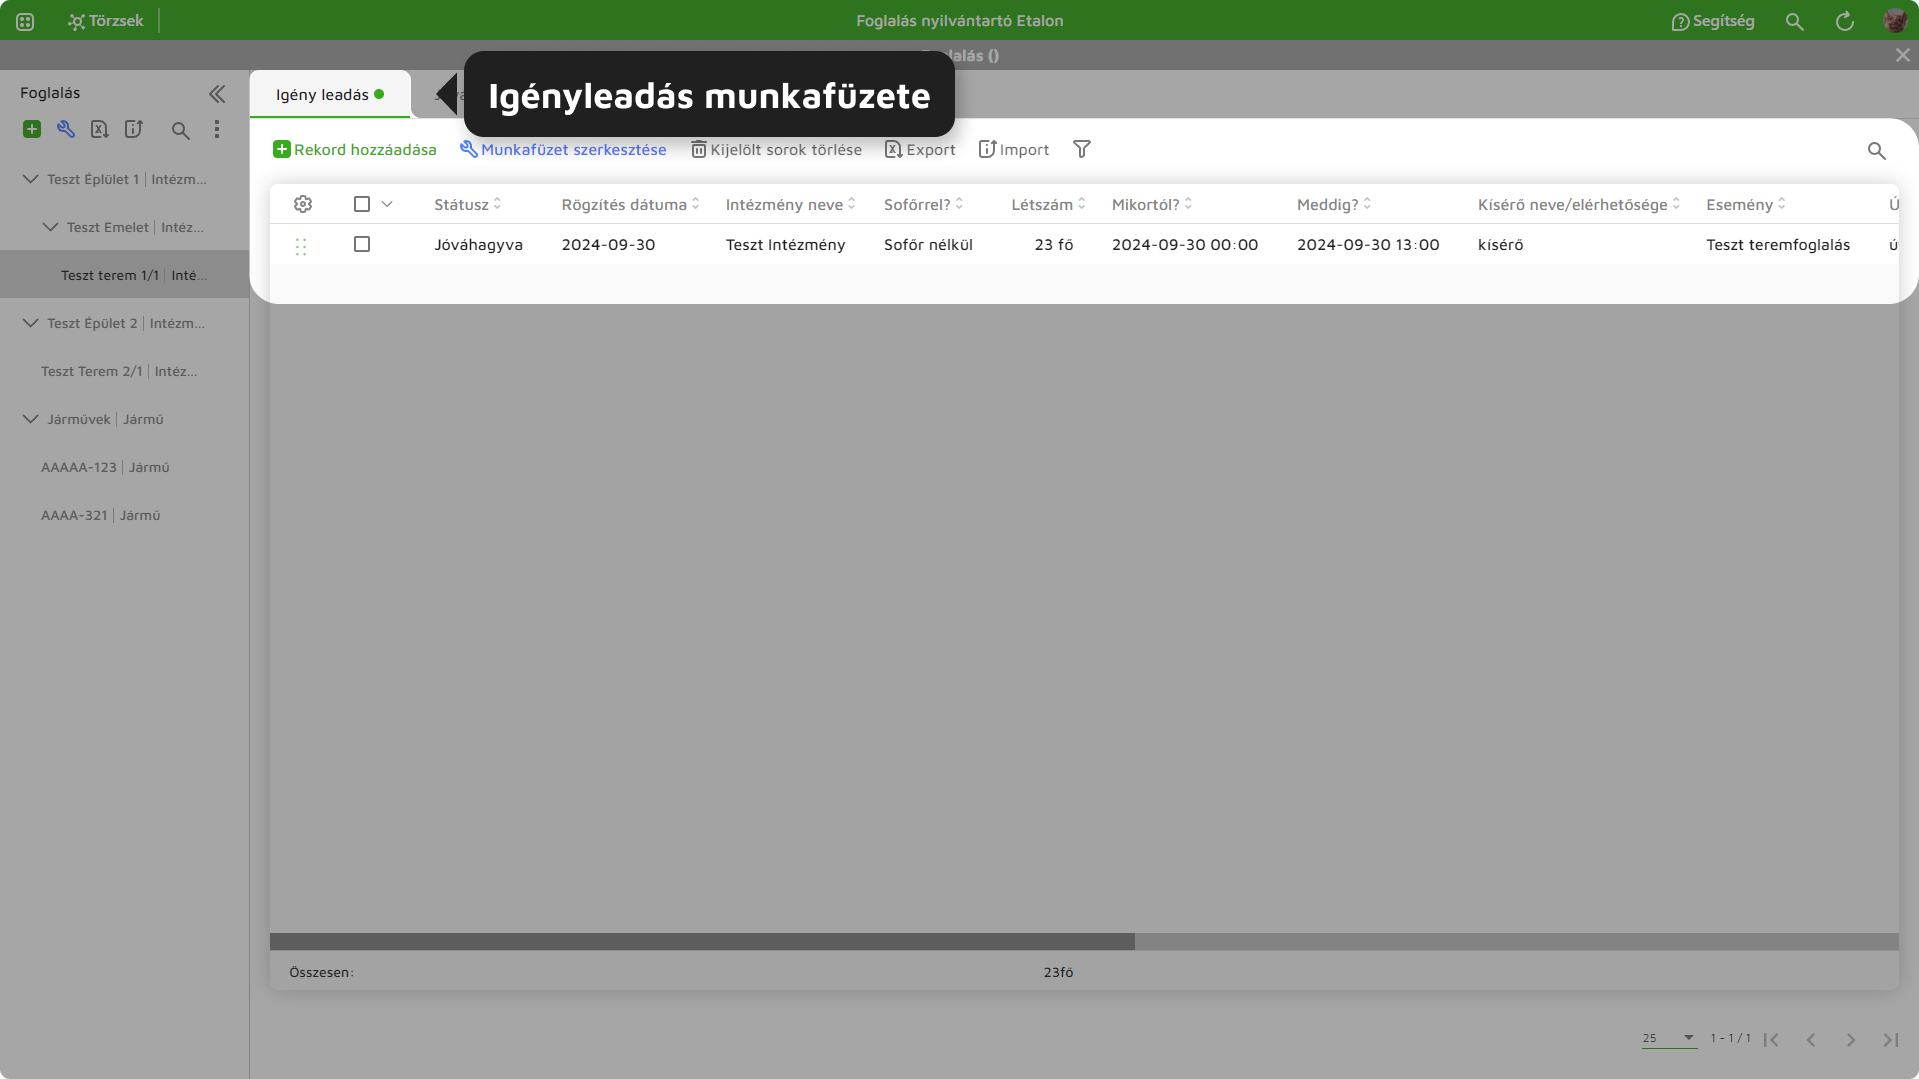
Task: Open table column settings gear
Action: (x=303, y=204)
